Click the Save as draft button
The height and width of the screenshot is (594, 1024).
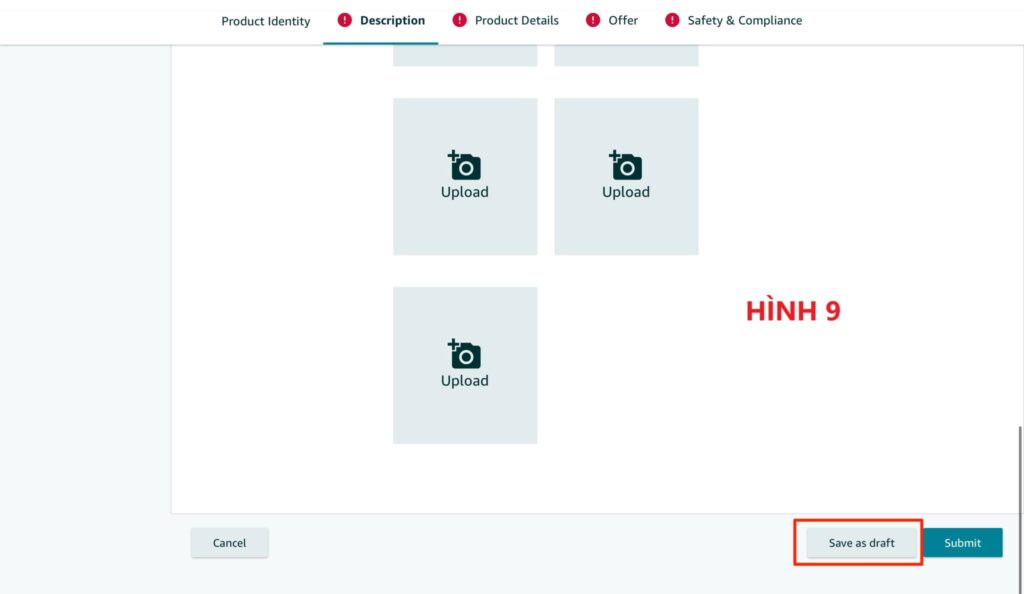tap(861, 543)
